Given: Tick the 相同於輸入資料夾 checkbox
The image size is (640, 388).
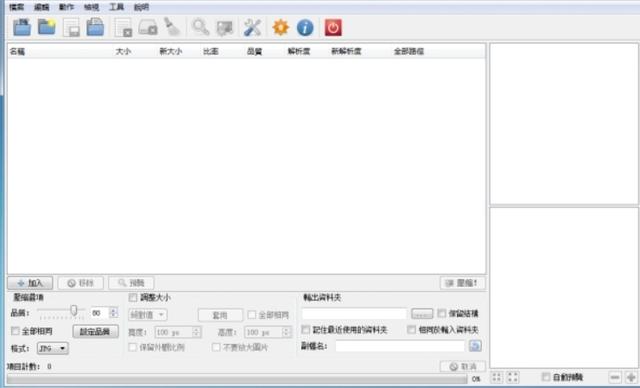Looking at the screenshot, I should pyautogui.click(x=411, y=329).
